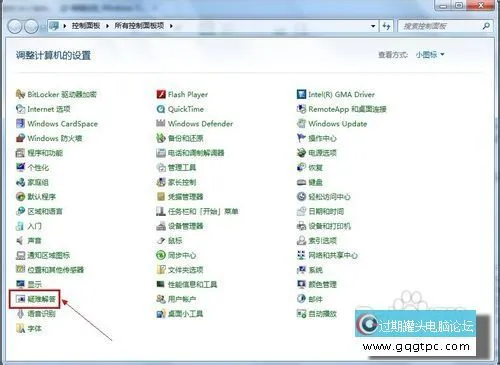Image resolution: width=500 pixels, height=365 pixels.
Task: Open the 设备管理器 icon
Action: 161,226
